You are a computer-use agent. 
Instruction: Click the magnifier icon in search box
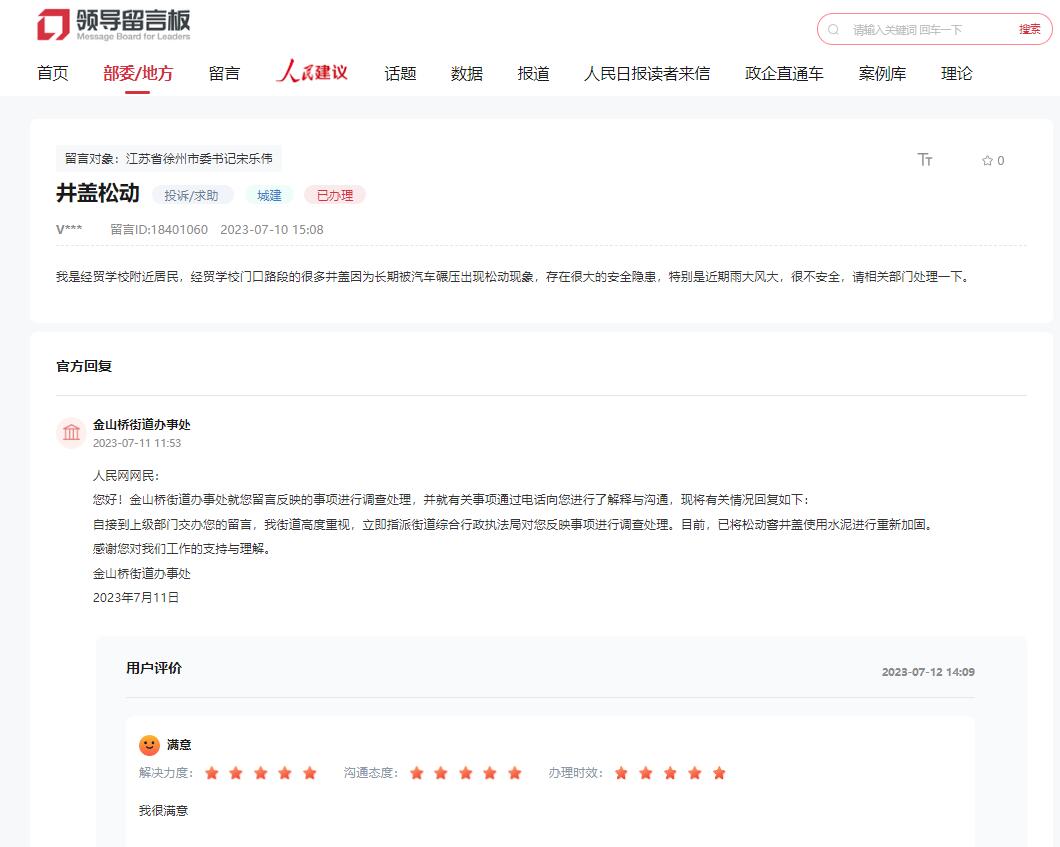pos(834,30)
